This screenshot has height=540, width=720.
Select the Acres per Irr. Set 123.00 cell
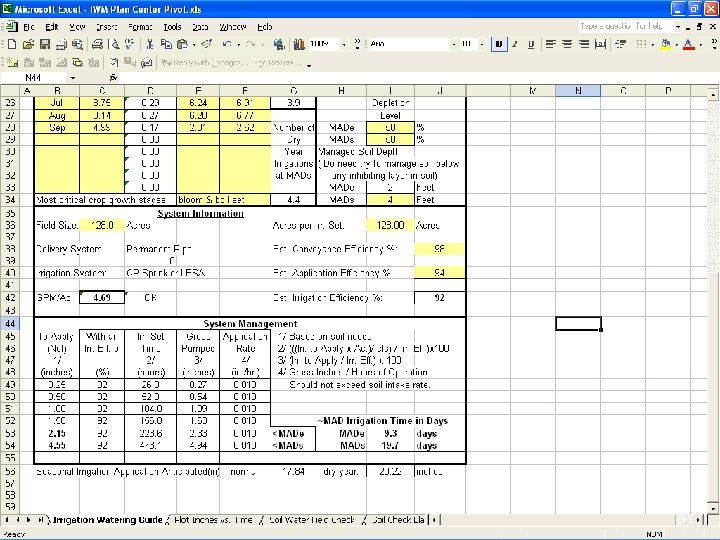pos(390,225)
